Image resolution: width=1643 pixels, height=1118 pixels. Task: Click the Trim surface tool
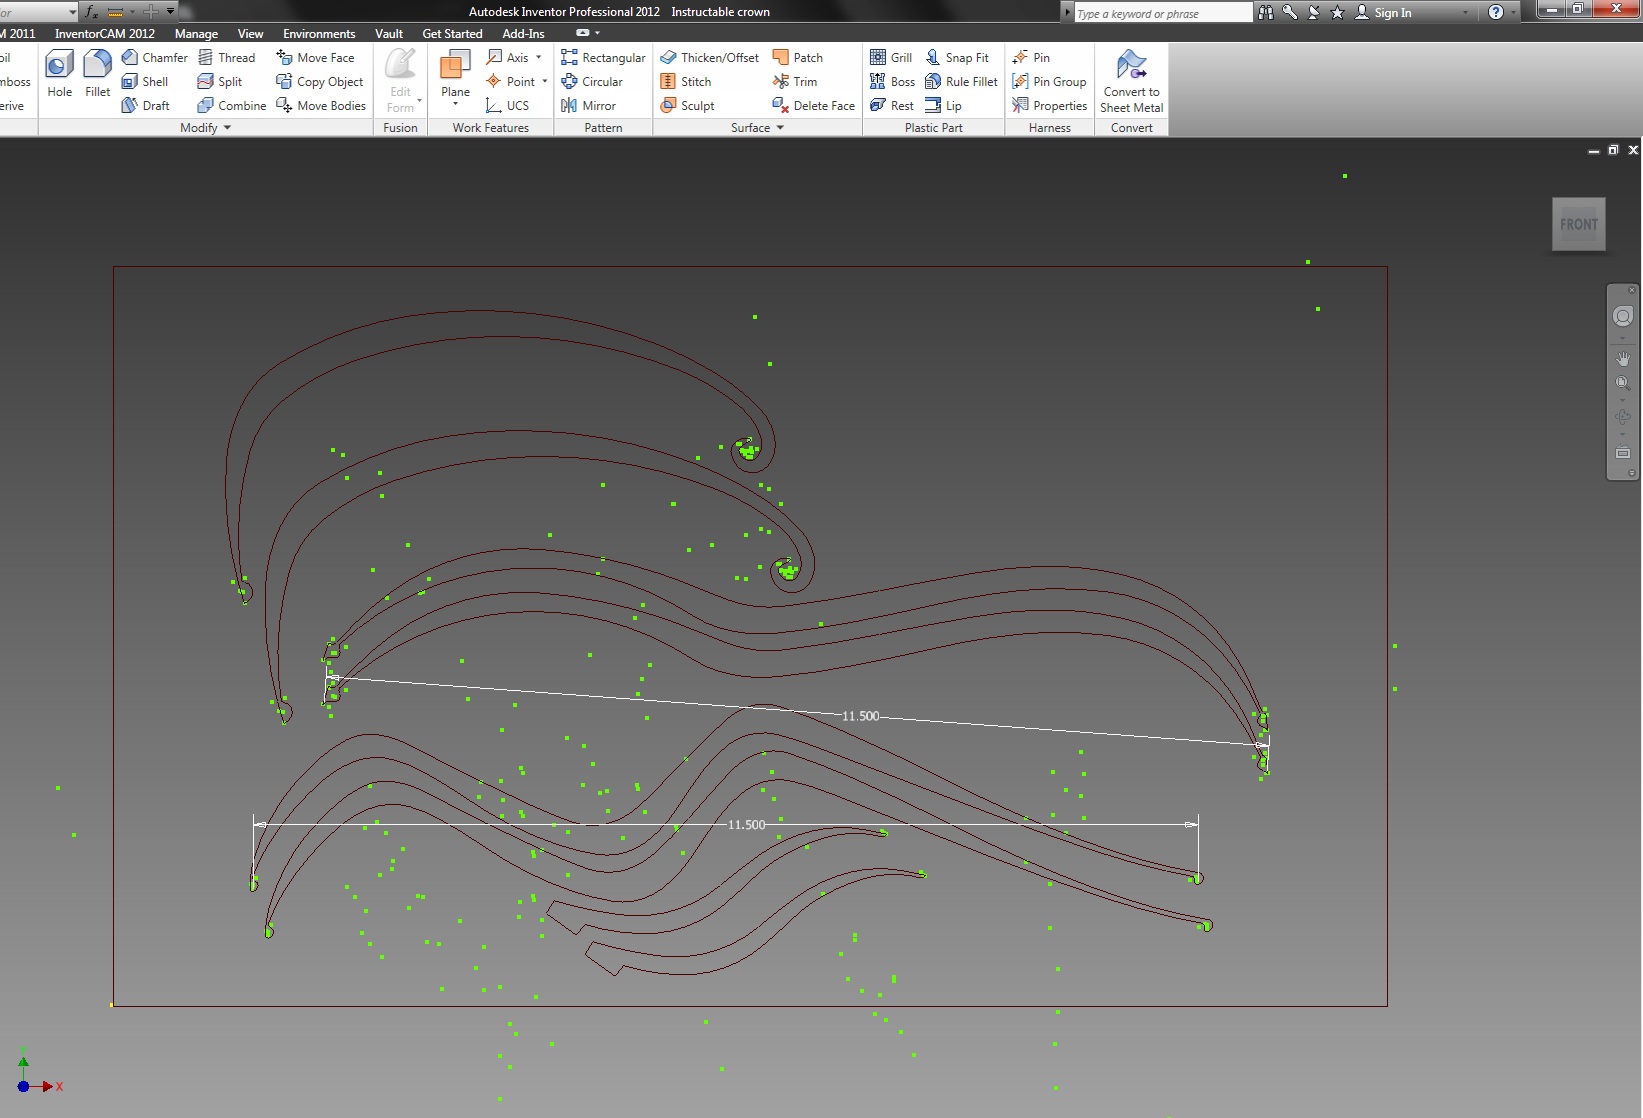click(794, 82)
